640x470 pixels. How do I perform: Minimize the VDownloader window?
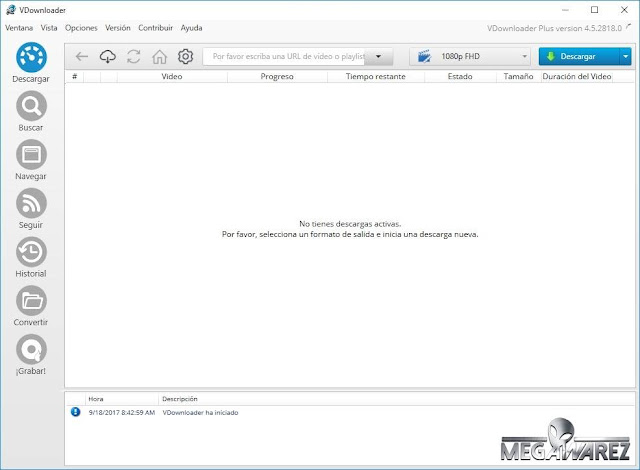click(x=565, y=10)
